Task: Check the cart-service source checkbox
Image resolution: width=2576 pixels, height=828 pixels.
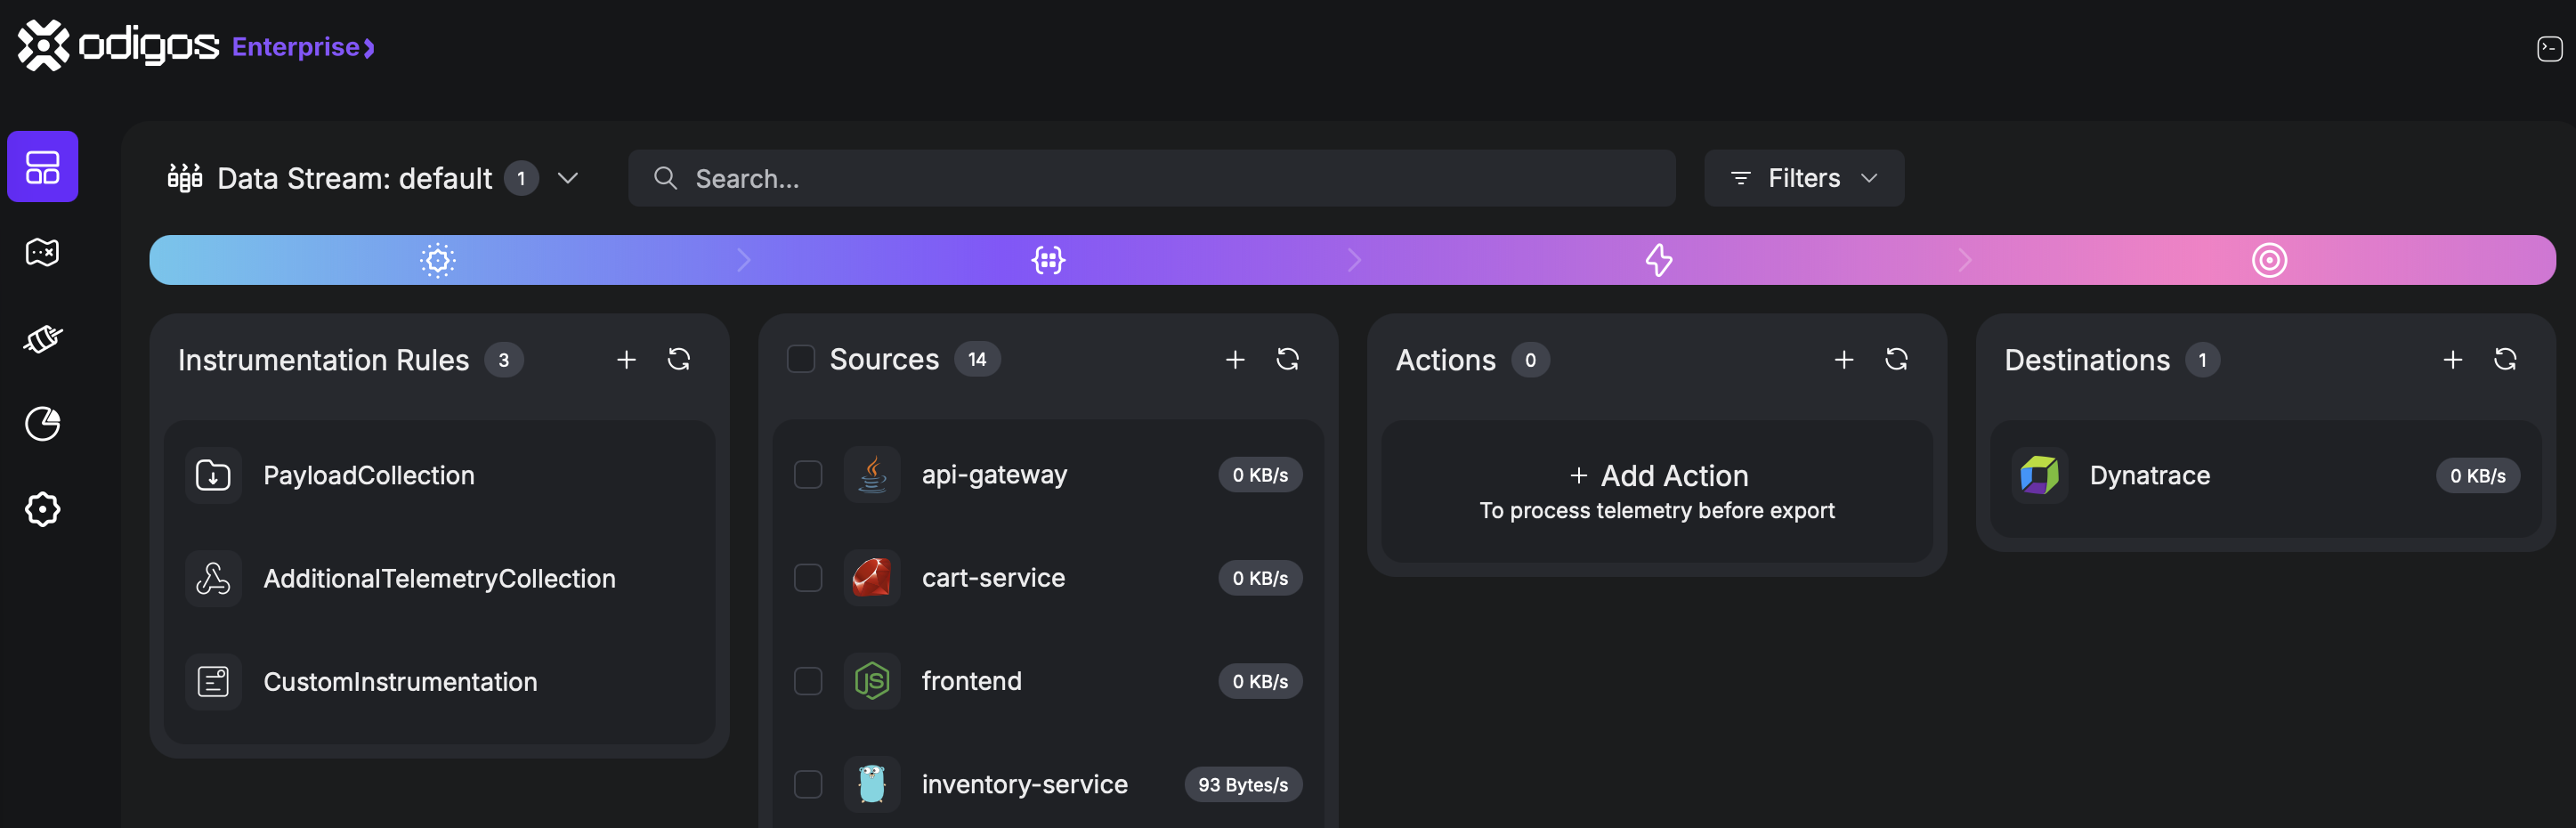Action: (x=808, y=578)
